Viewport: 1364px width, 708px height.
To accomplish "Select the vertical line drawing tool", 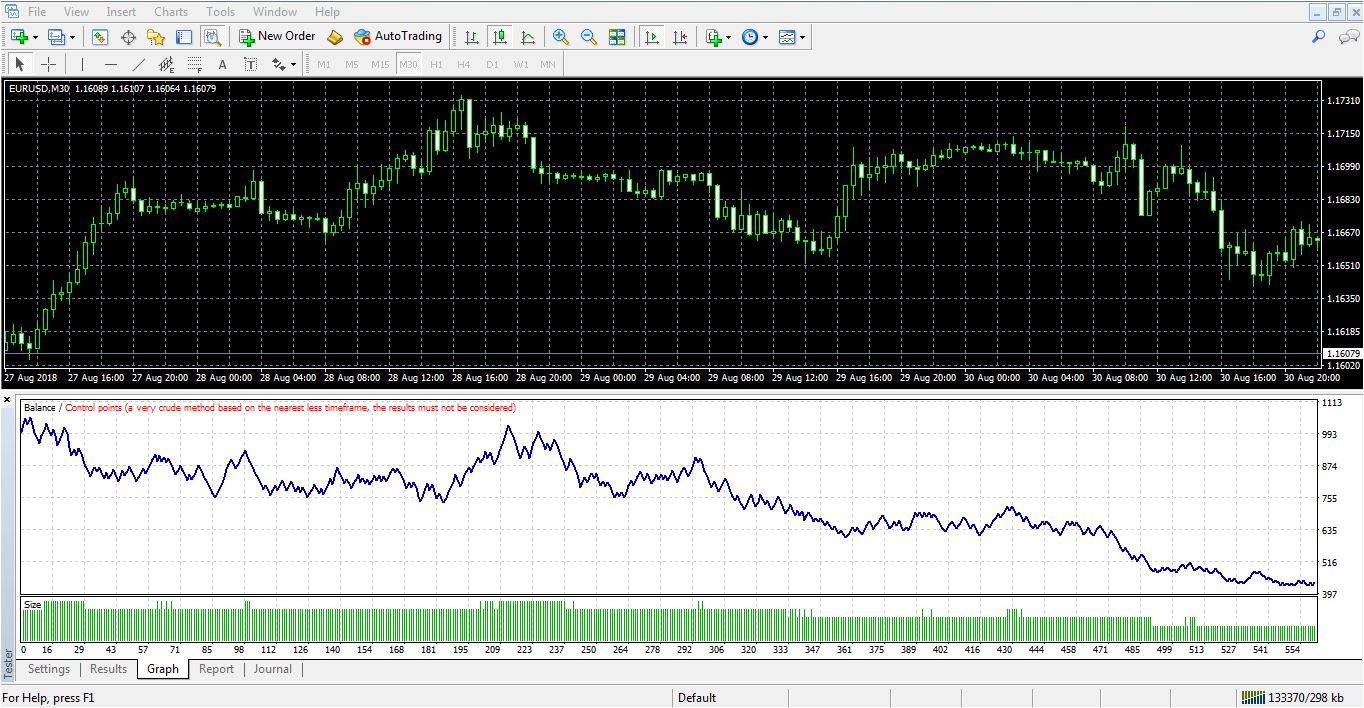I will tap(82, 65).
